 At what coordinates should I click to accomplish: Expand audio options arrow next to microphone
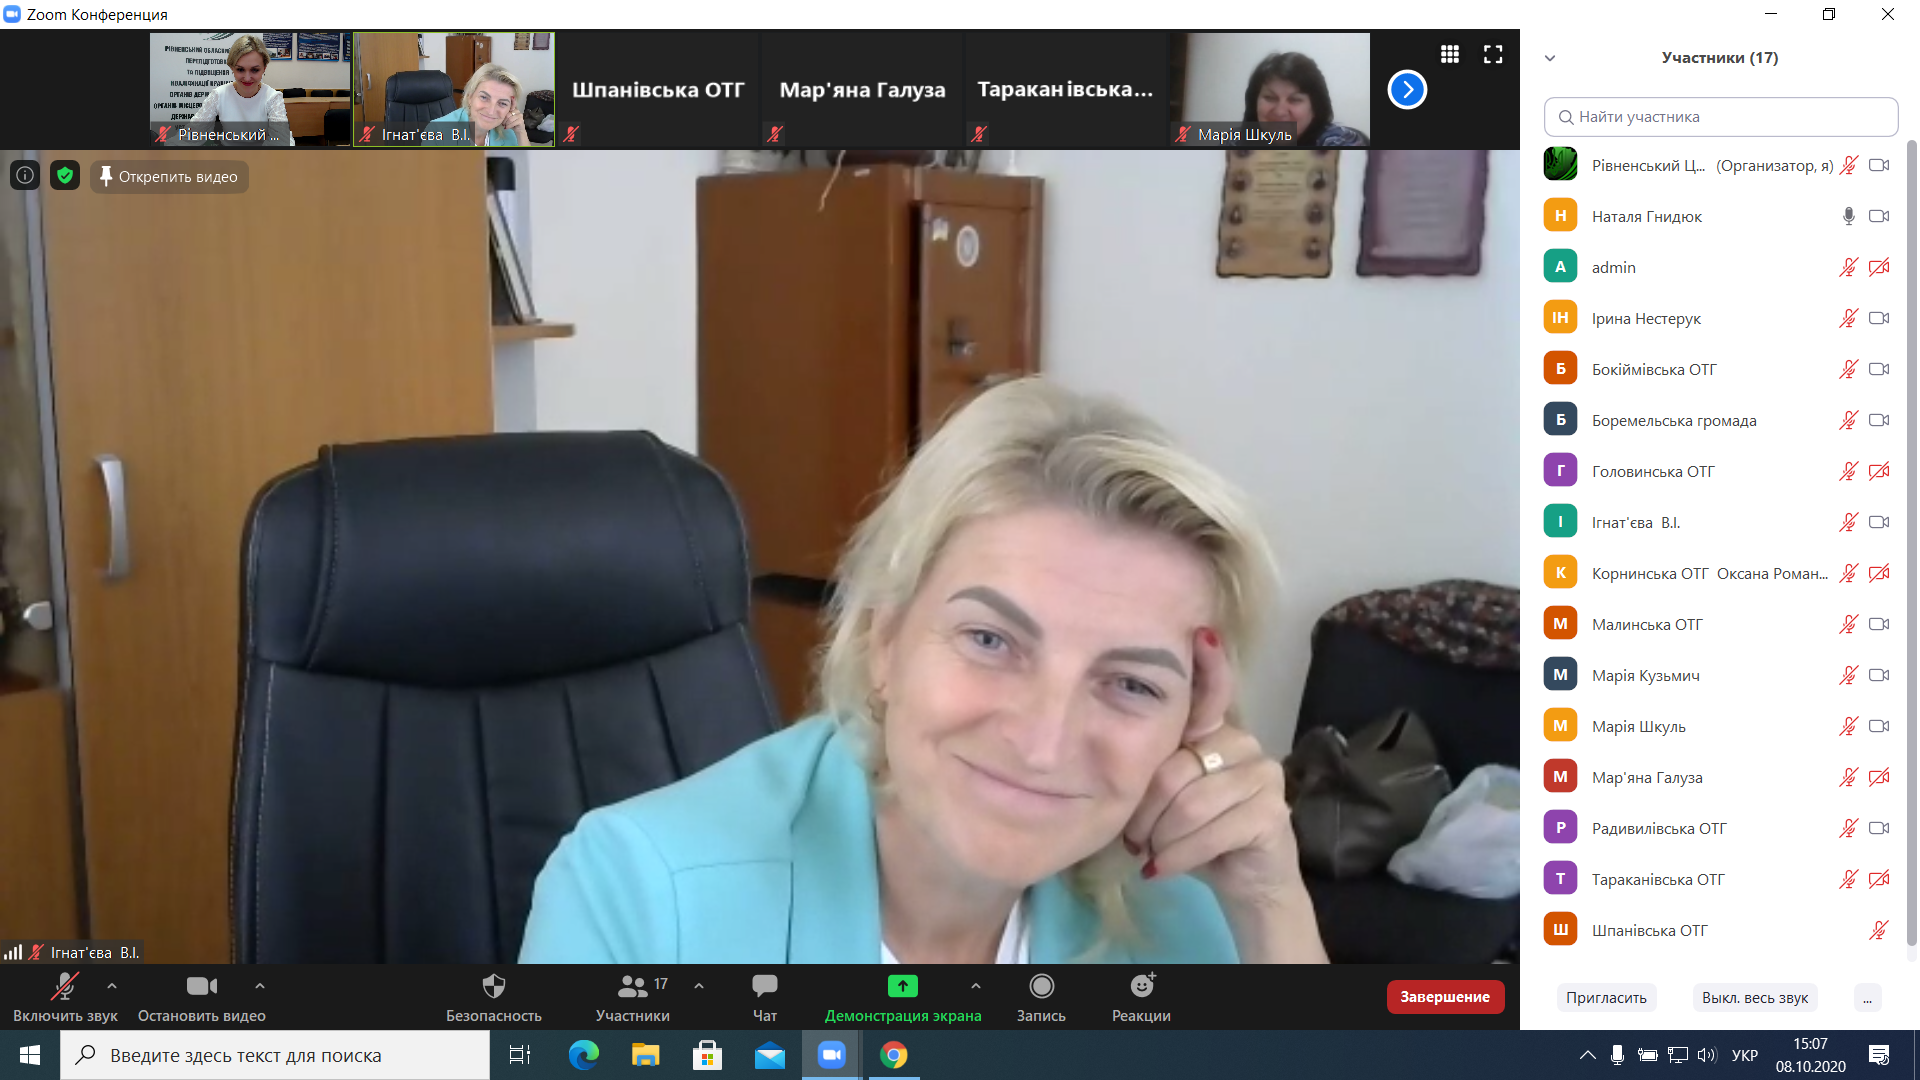tap(112, 986)
